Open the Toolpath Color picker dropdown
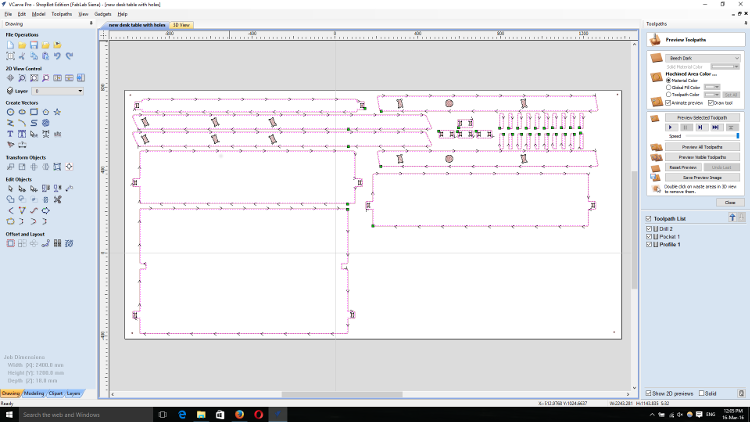This screenshot has width=750, height=422. click(712, 95)
